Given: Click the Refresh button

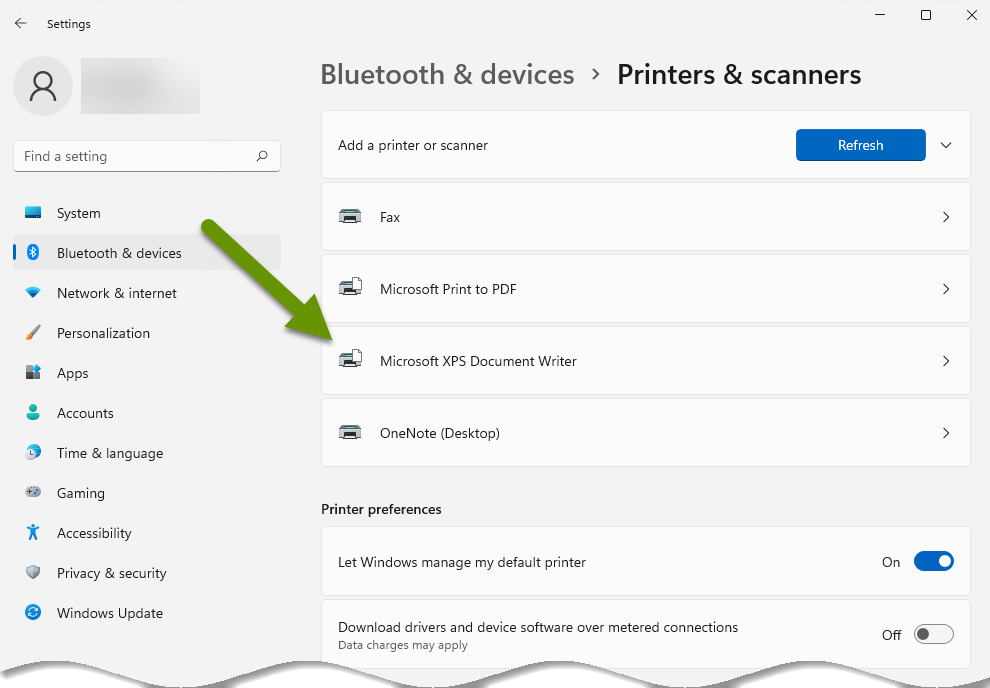Looking at the screenshot, I should tap(861, 145).
